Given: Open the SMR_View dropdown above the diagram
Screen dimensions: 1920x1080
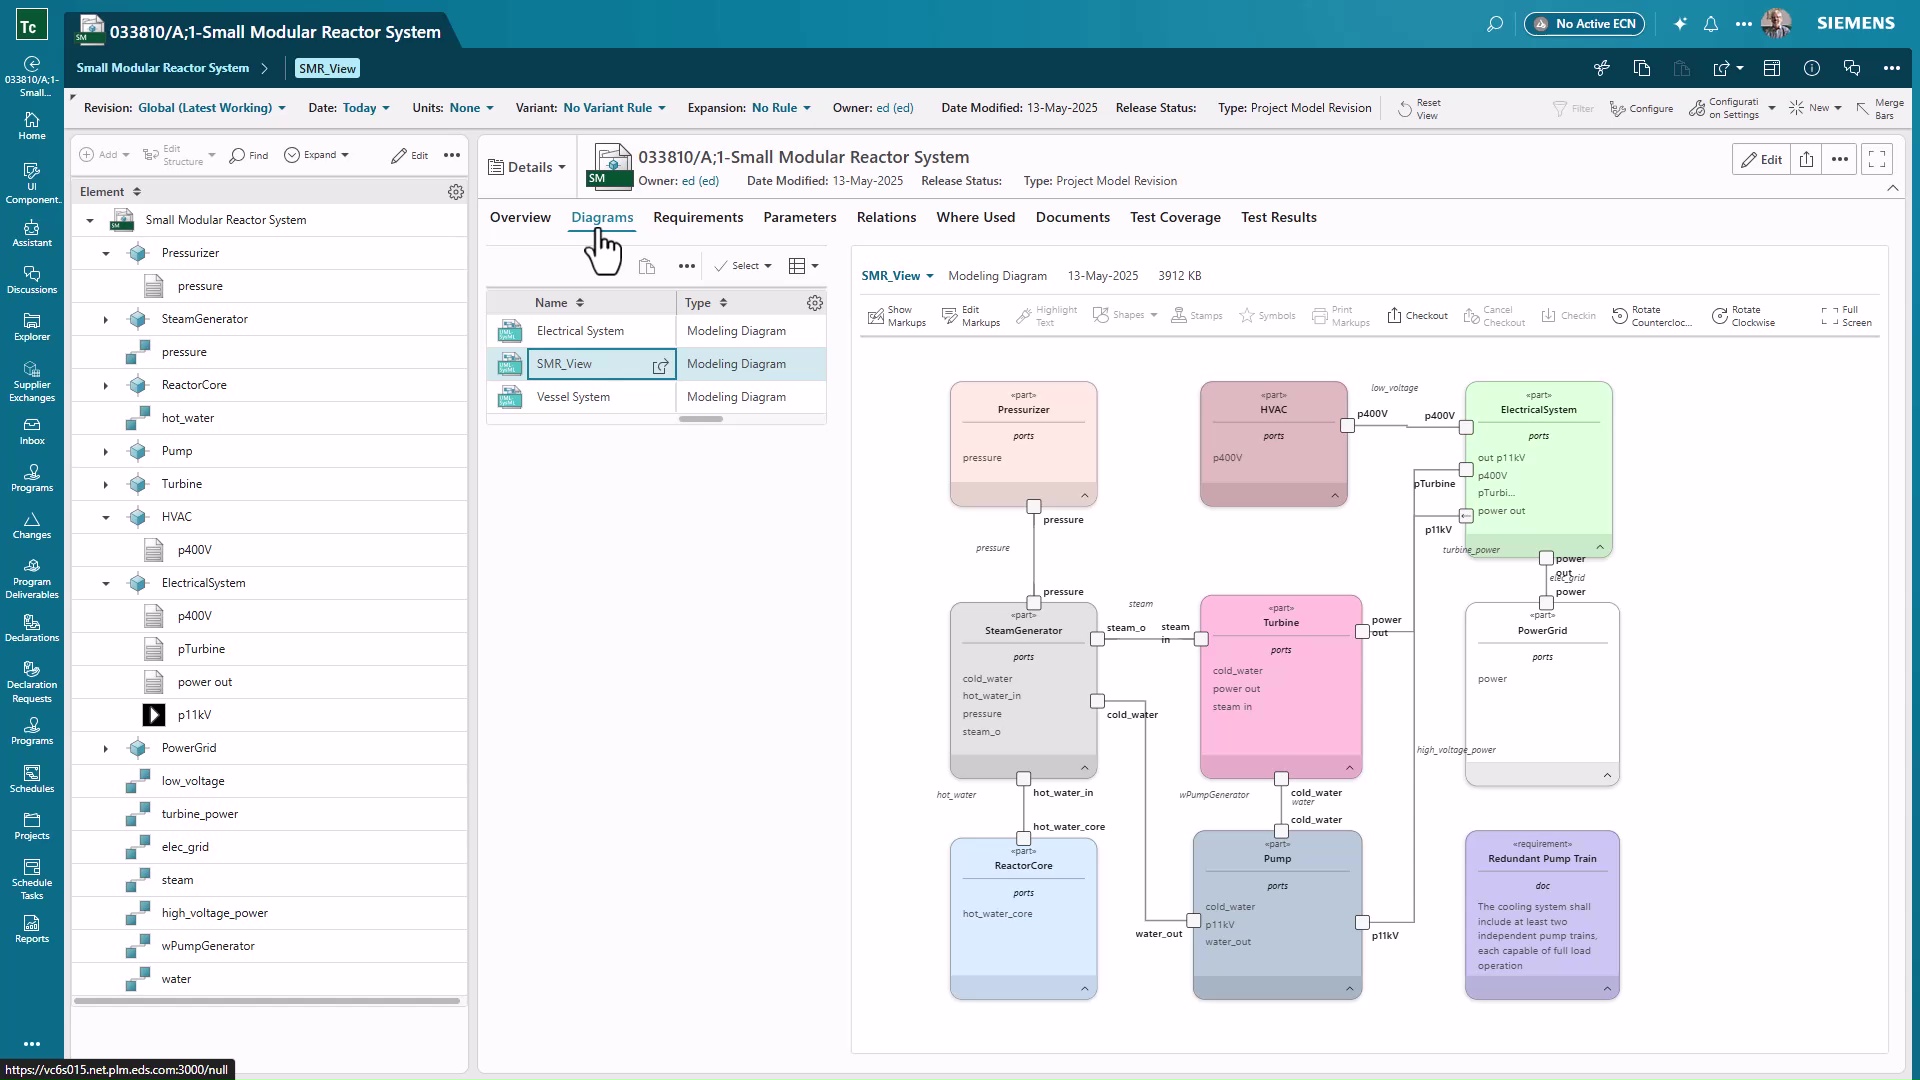Looking at the screenshot, I should point(896,275).
